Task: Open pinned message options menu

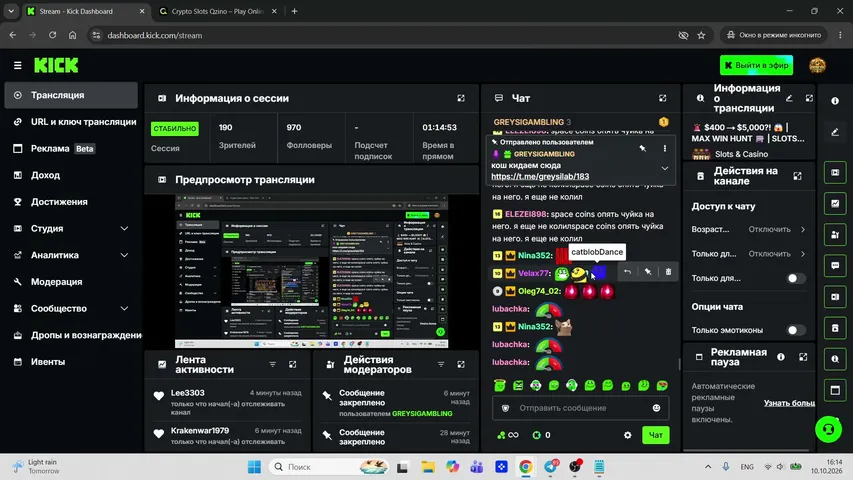Action: pos(665,148)
